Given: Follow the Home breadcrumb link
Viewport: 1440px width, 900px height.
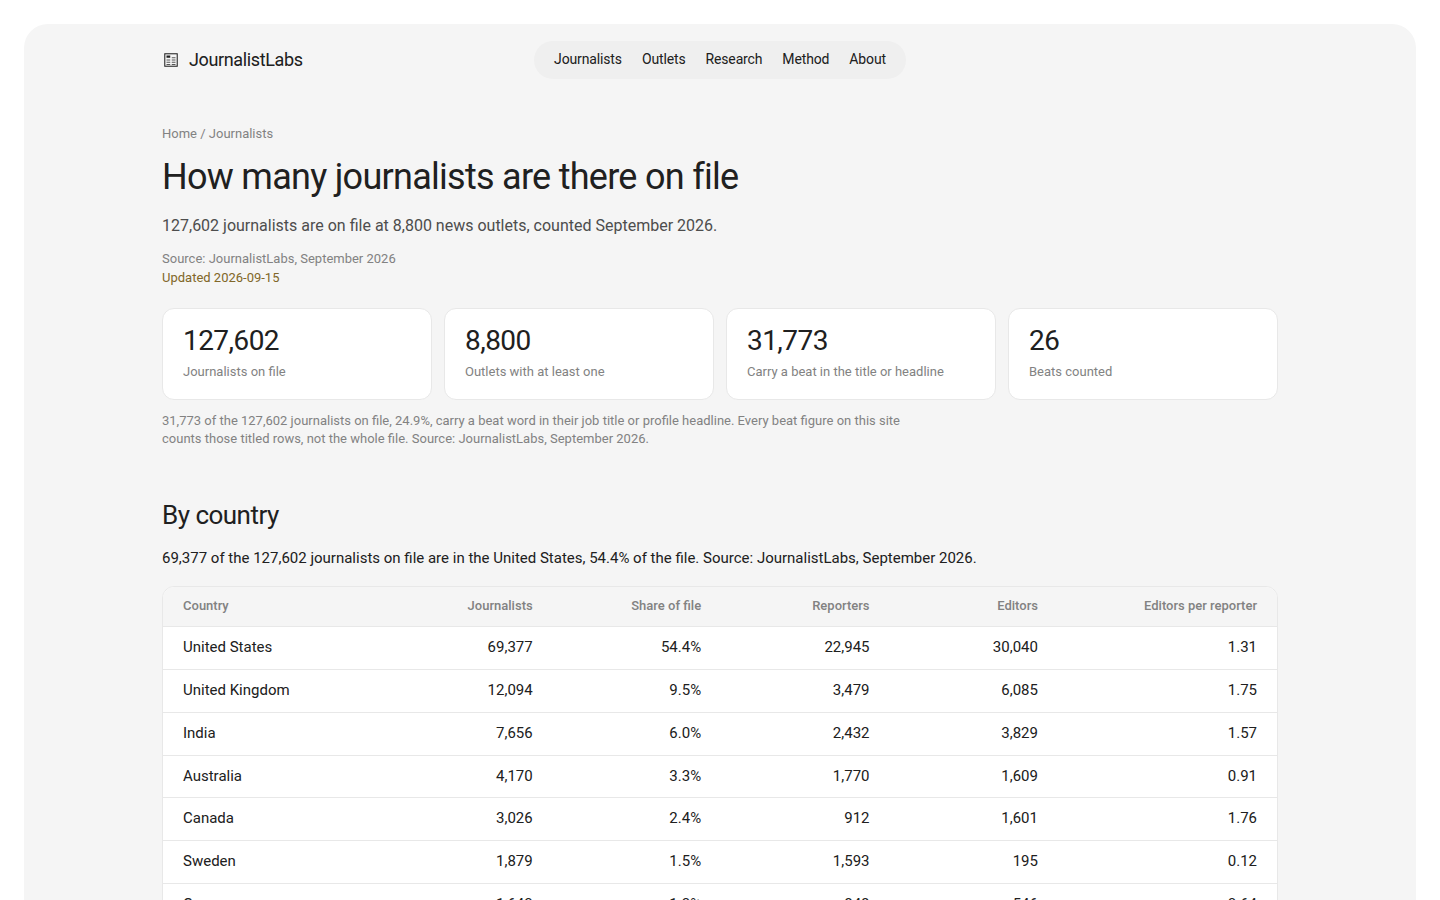Looking at the screenshot, I should click(179, 133).
